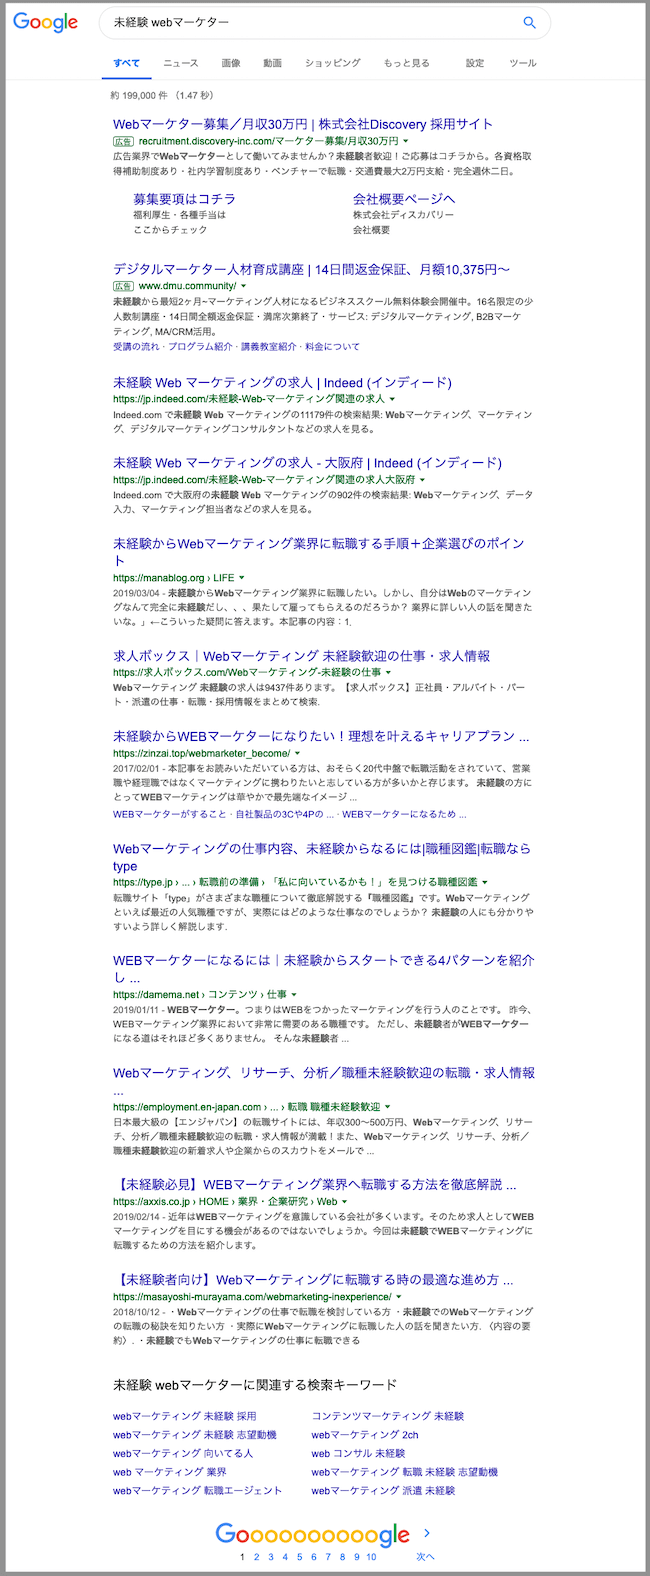Expand dropdown arrow beside employment.en-japan.com breadcrumb
The image size is (650, 1576).
click(x=388, y=1107)
